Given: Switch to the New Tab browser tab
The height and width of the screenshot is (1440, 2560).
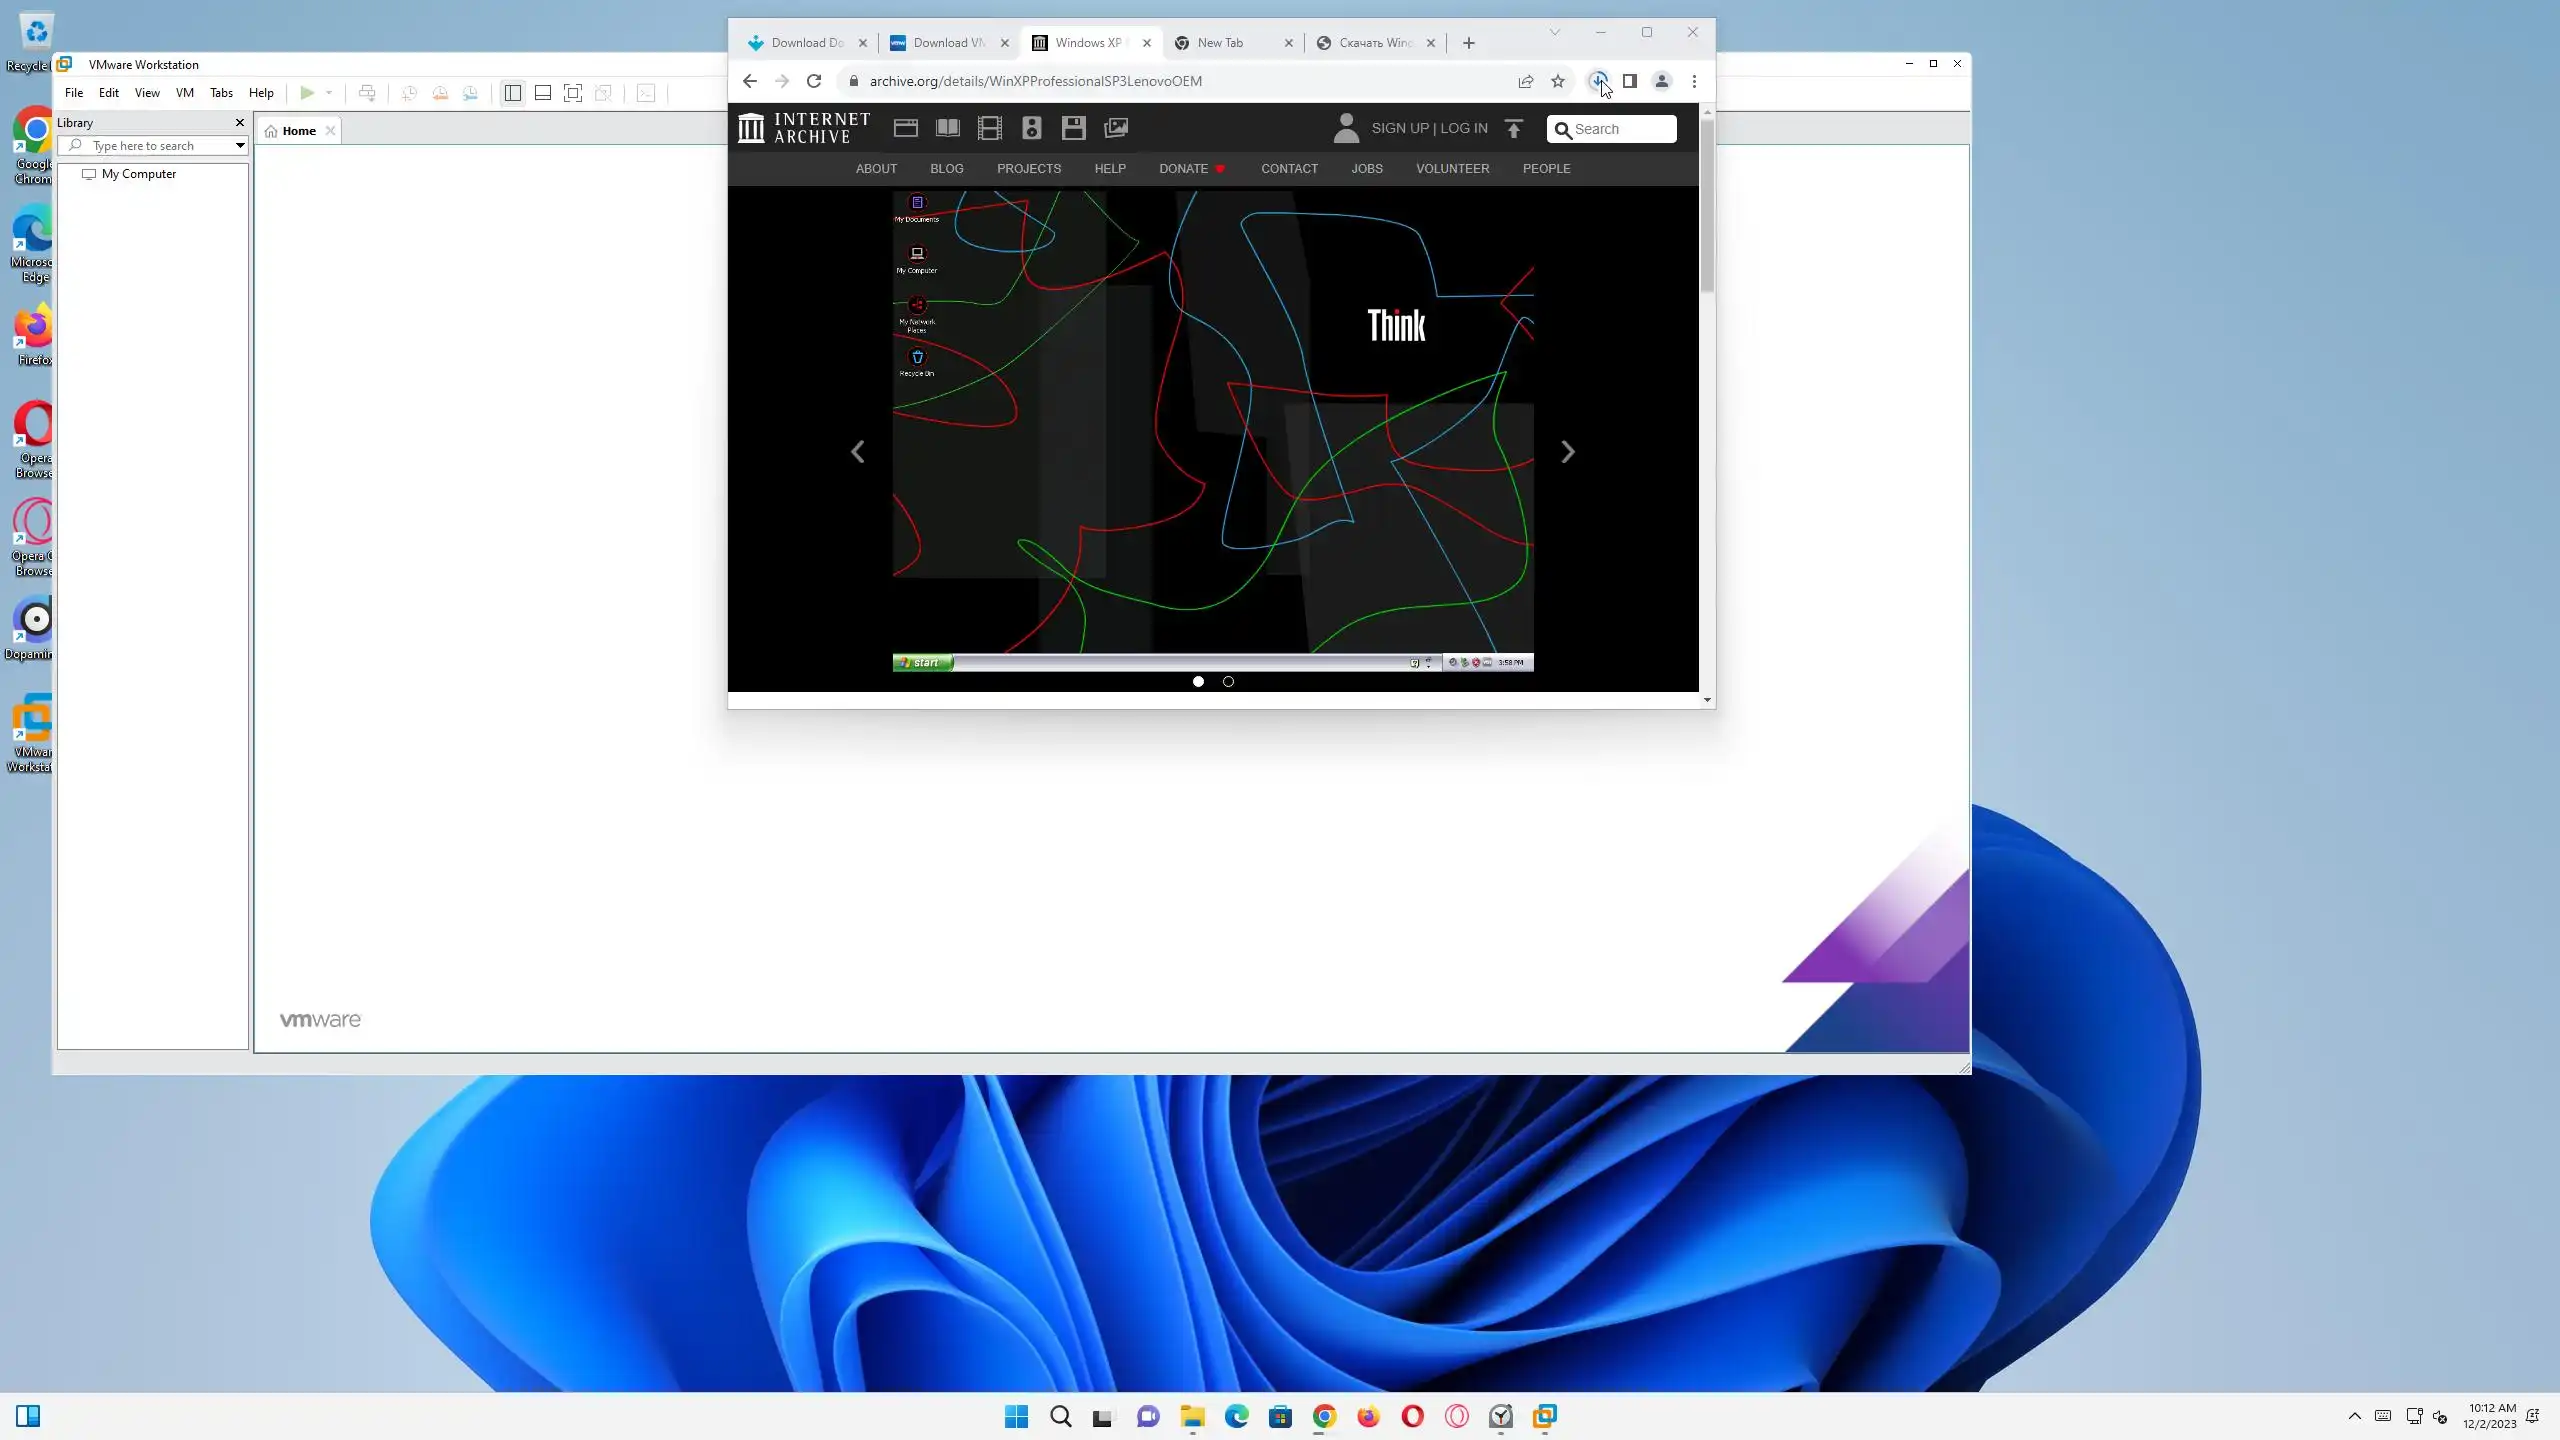Looking at the screenshot, I should [x=1220, y=43].
